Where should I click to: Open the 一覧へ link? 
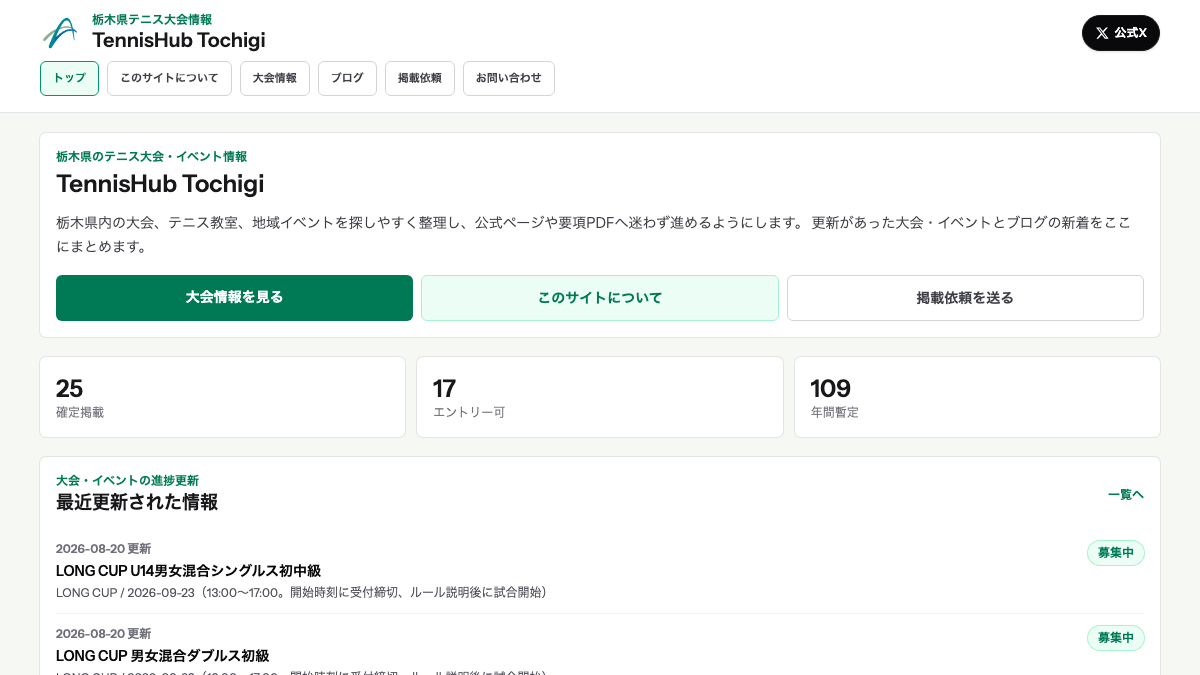tap(1125, 494)
